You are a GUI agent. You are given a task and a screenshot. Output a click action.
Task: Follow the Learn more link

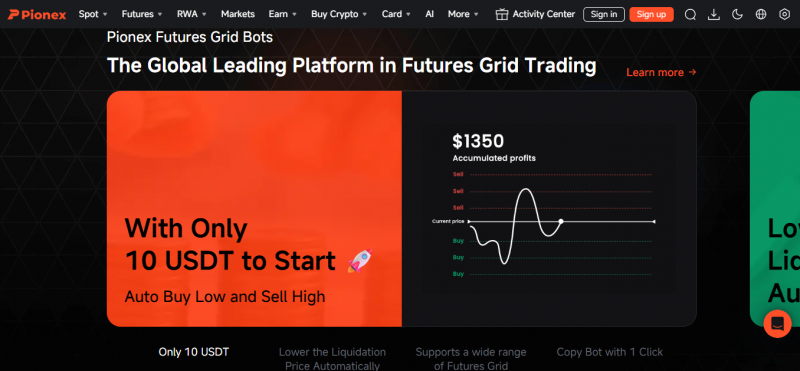661,72
